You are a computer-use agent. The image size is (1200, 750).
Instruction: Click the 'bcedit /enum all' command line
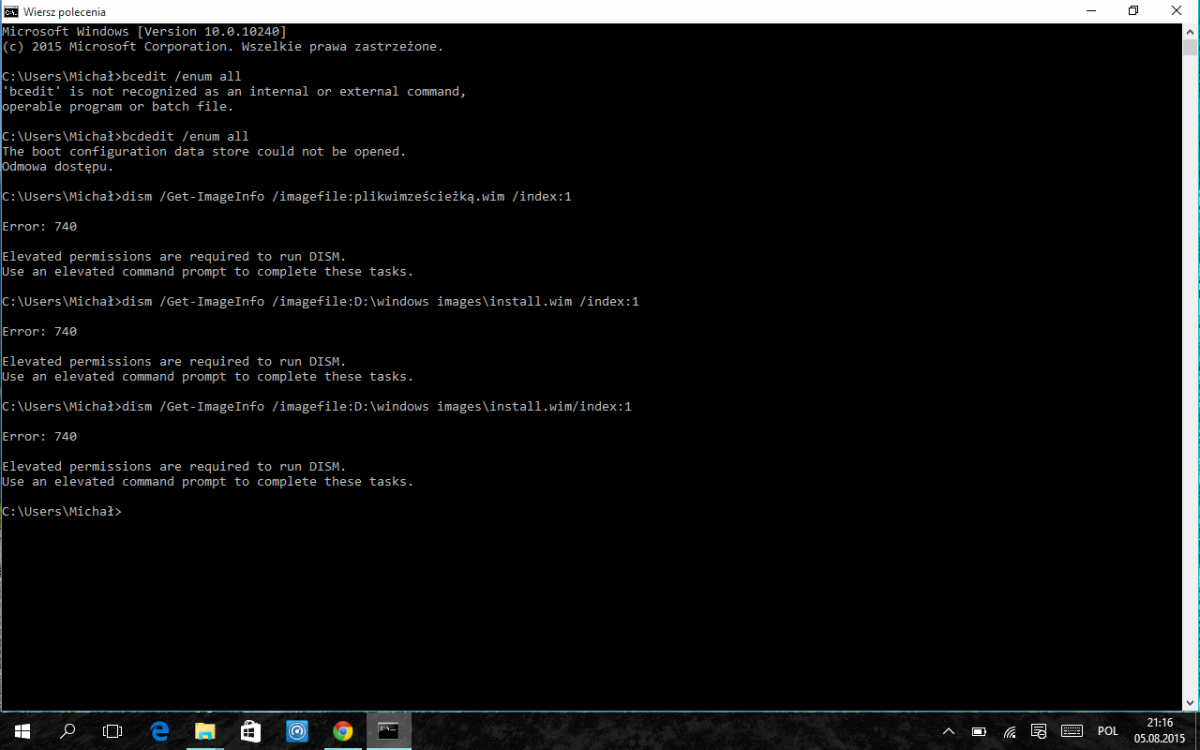click(122, 77)
